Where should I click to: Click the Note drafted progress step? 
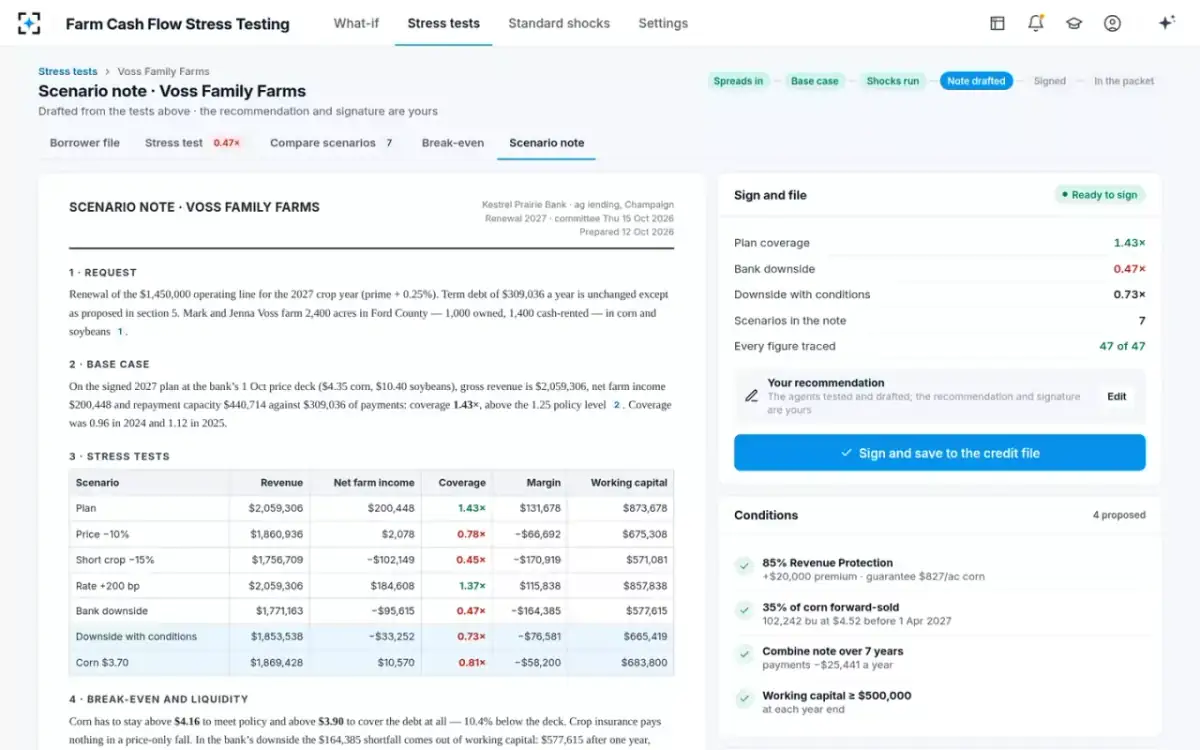pos(976,81)
